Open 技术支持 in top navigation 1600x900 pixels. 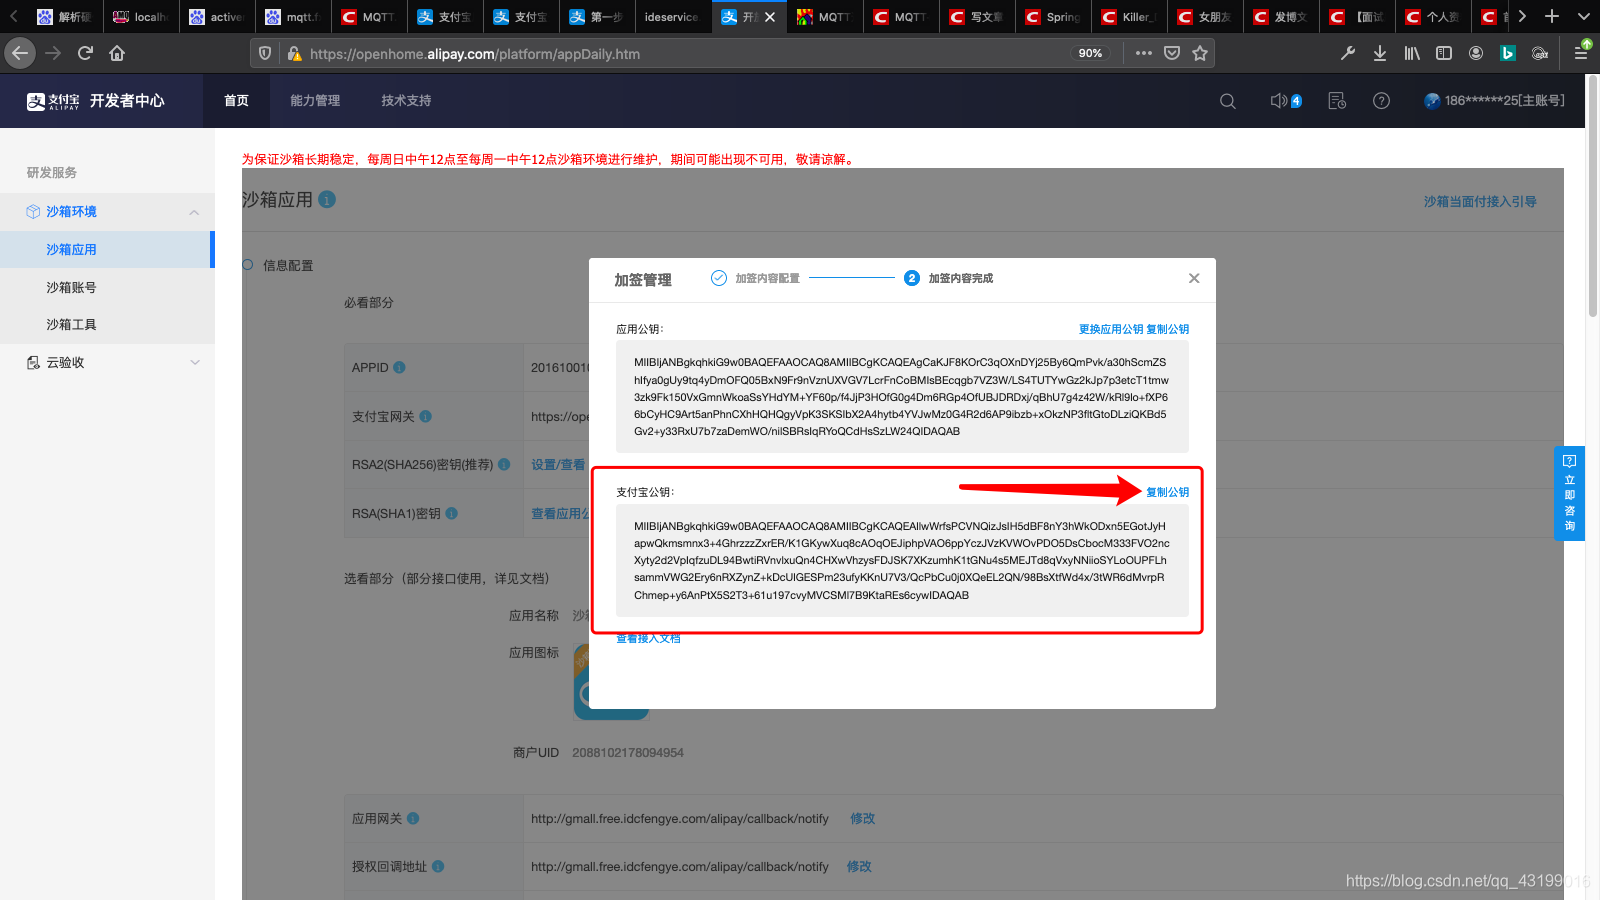(406, 101)
